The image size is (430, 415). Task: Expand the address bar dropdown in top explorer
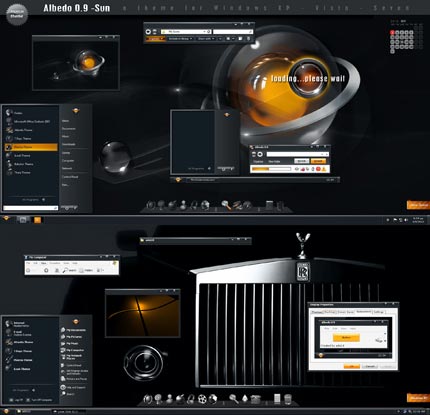click(x=204, y=31)
